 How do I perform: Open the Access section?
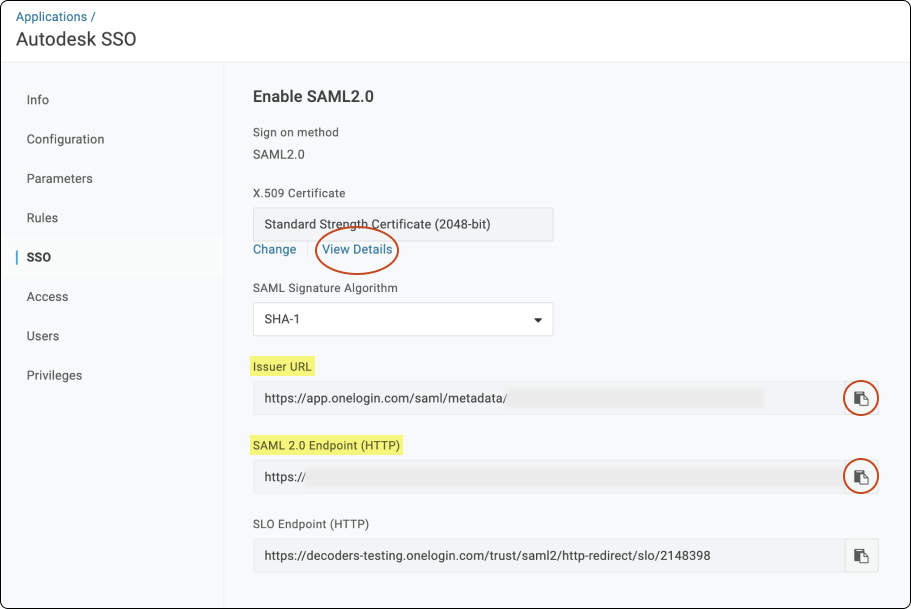(x=47, y=296)
